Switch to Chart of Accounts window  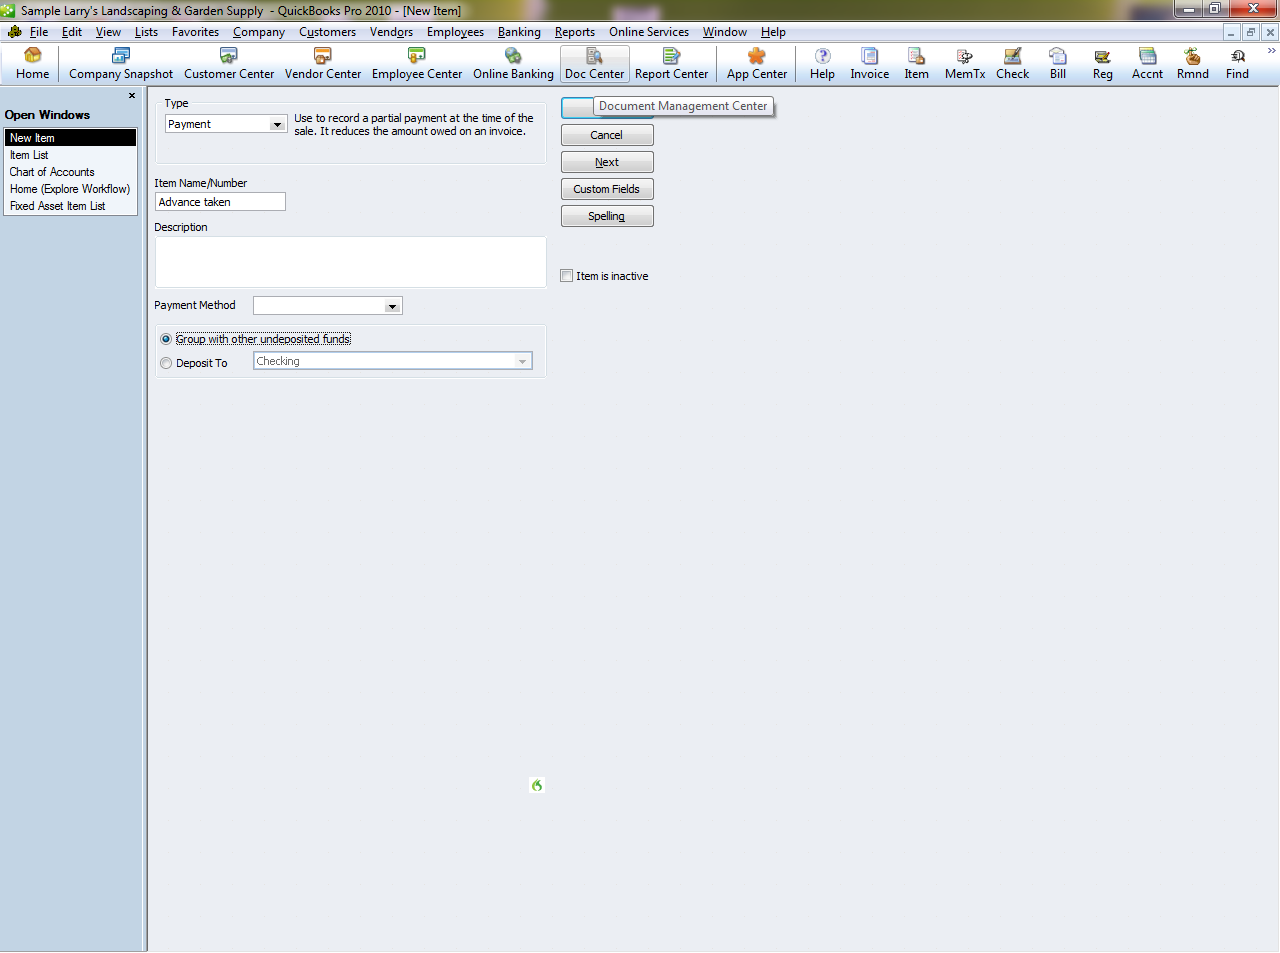[x=70, y=172]
